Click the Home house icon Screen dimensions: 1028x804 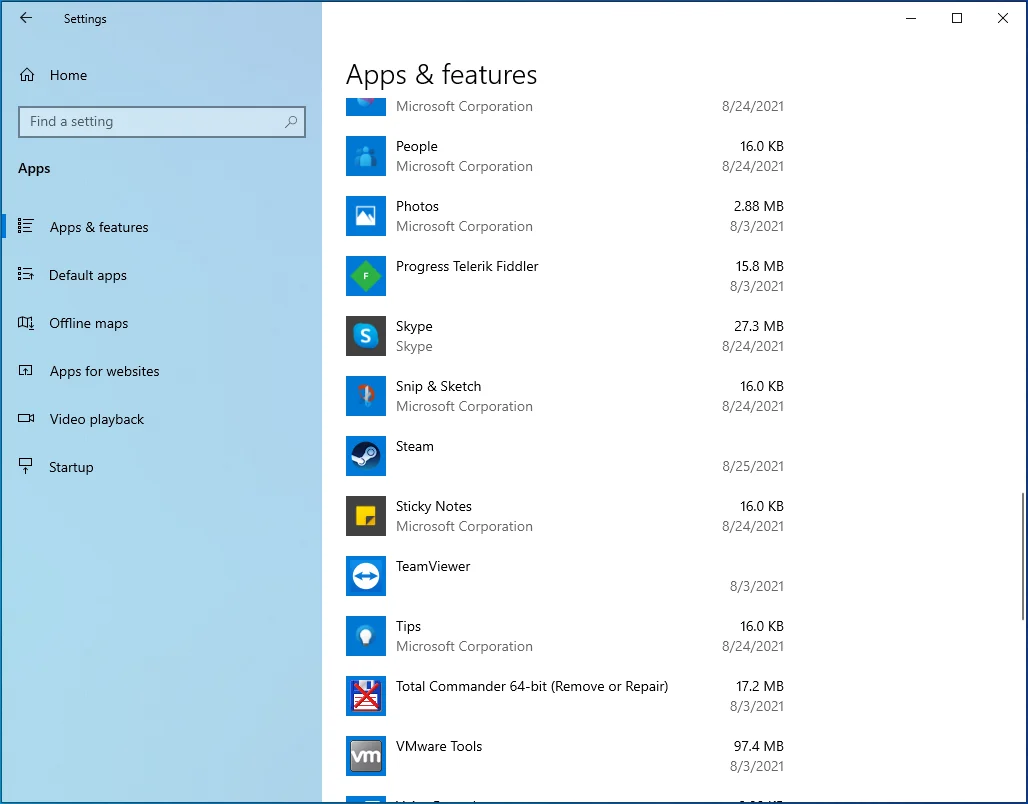(27, 75)
